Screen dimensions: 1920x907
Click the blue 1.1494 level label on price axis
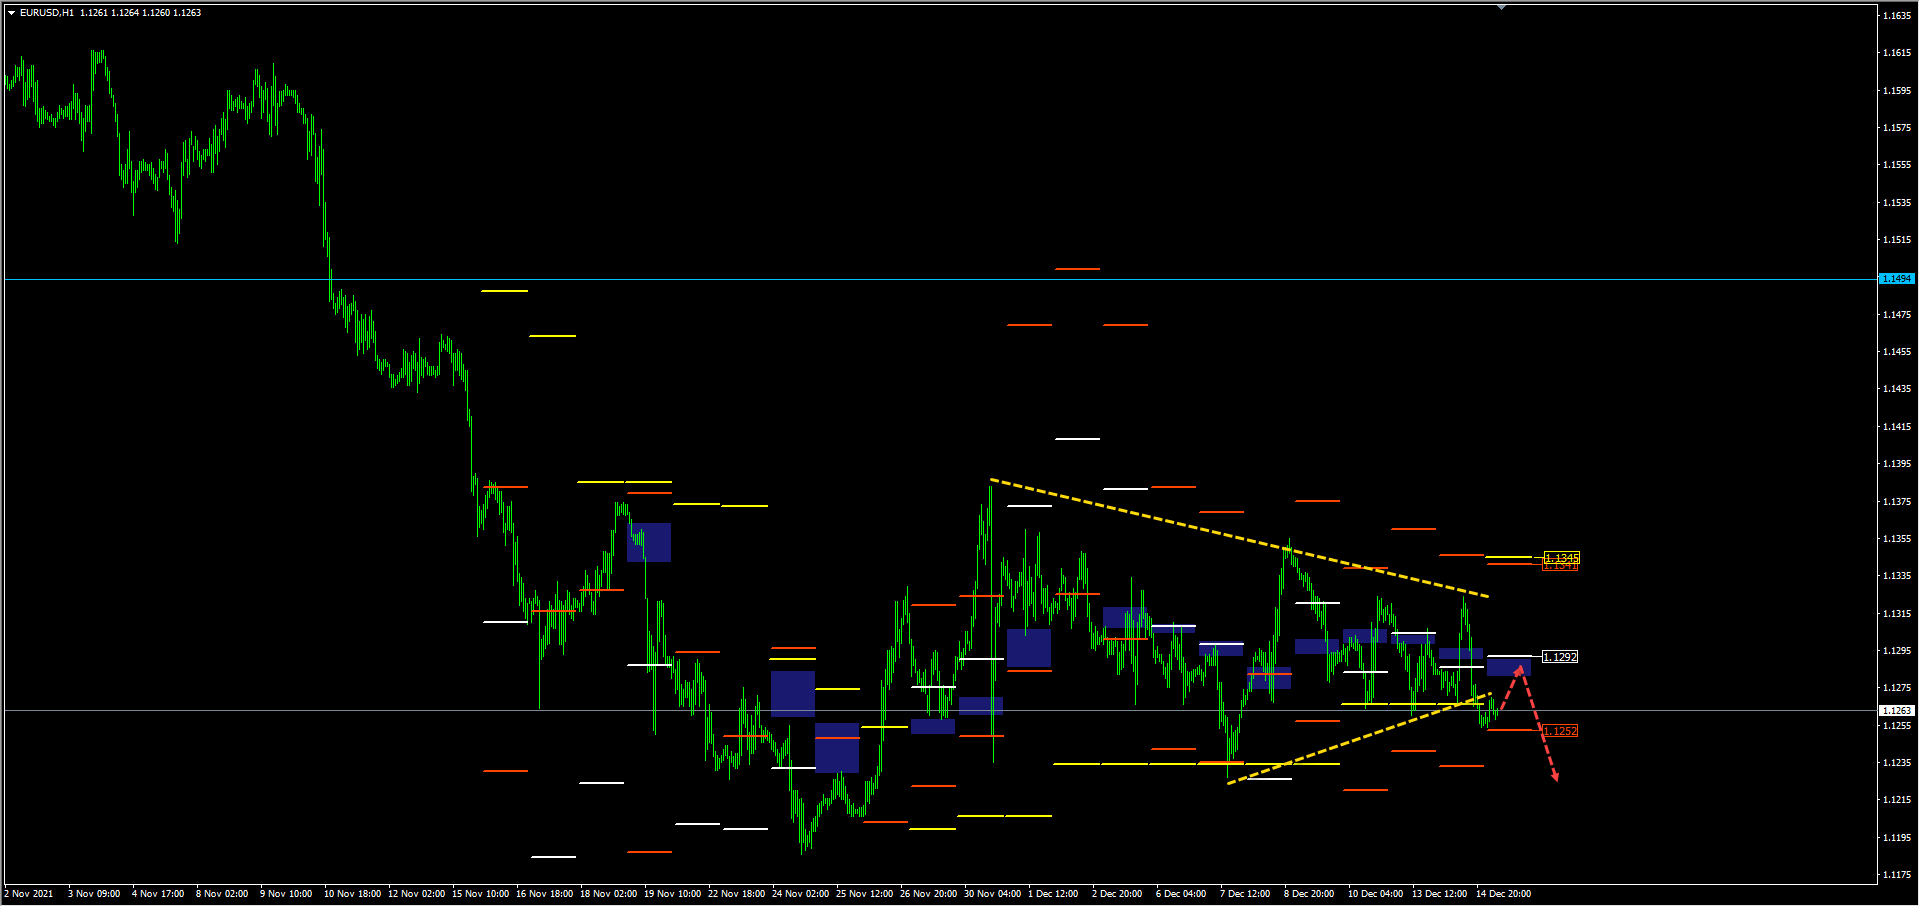(x=1897, y=279)
